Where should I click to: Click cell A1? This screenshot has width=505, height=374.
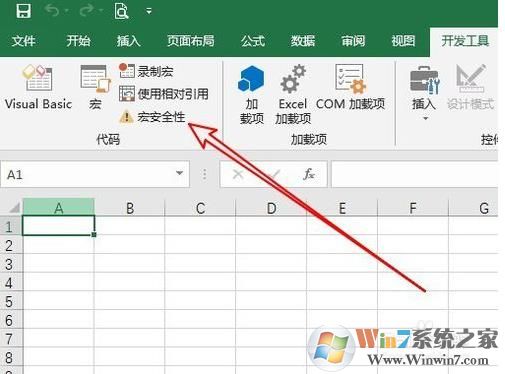click(59, 226)
